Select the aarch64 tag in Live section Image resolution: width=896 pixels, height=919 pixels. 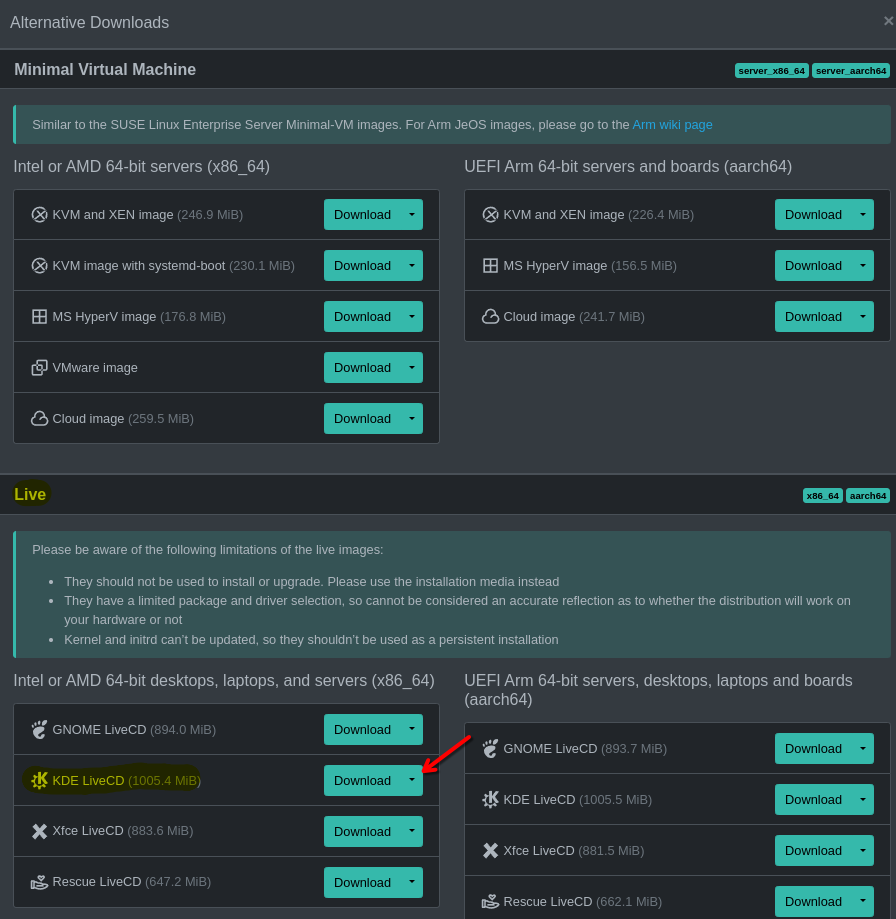click(867, 495)
